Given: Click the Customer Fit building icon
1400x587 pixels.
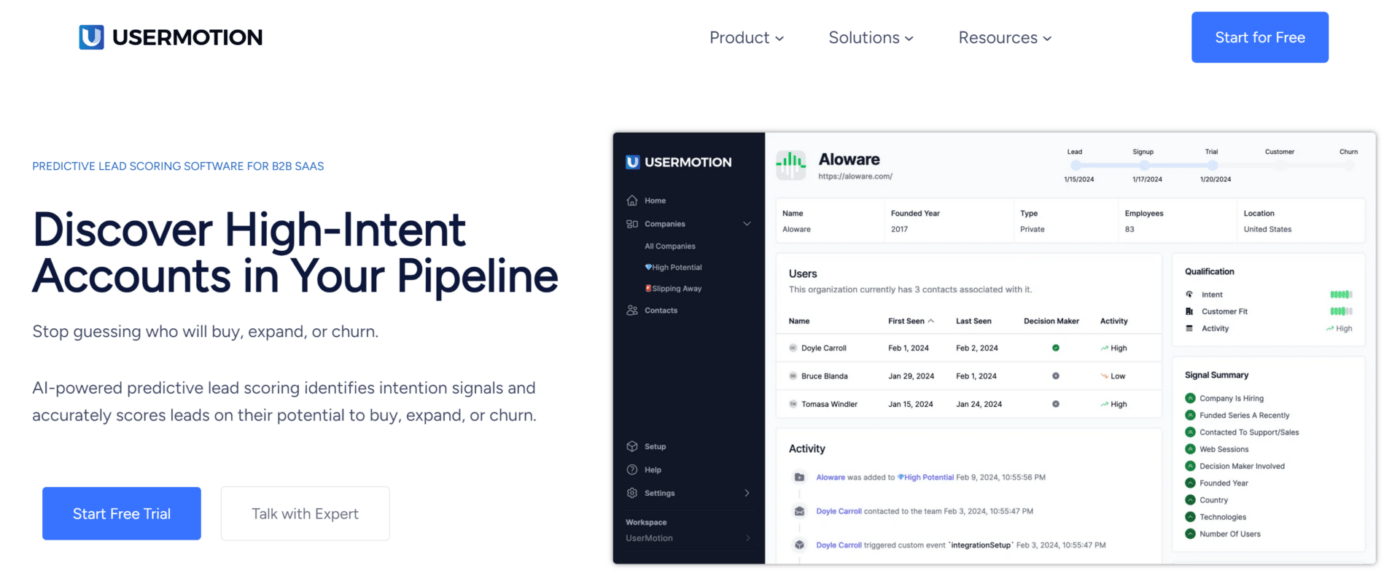Looking at the screenshot, I should pos(1189,312).
